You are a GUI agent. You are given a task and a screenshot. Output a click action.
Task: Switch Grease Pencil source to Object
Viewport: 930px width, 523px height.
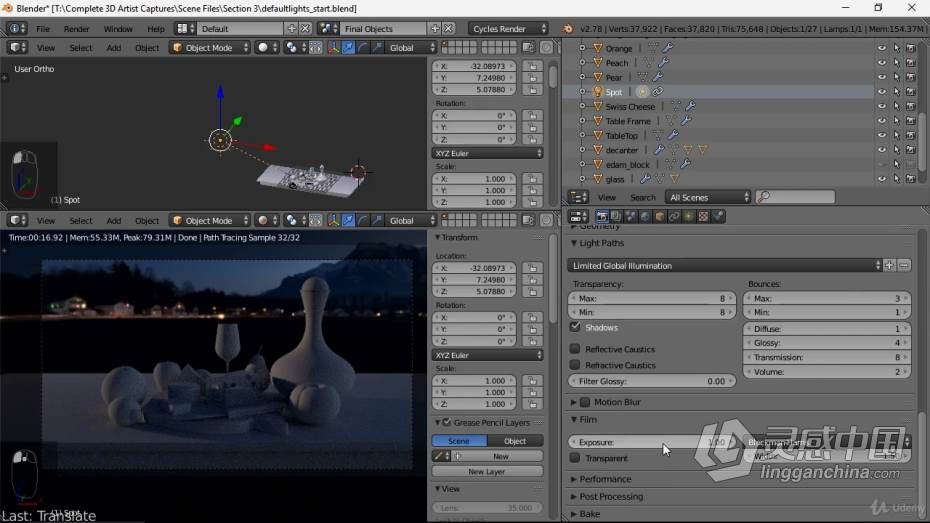click(x=515, y=441)
